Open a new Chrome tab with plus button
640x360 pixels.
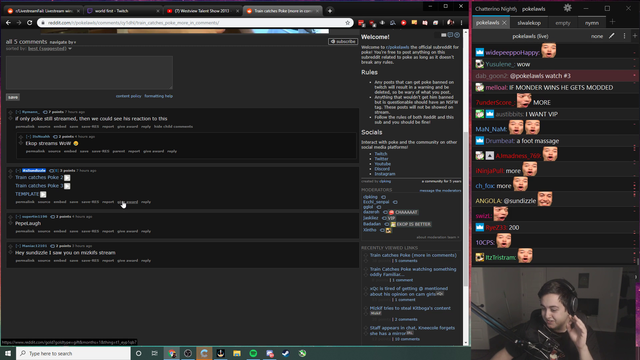tap(329, 11)
